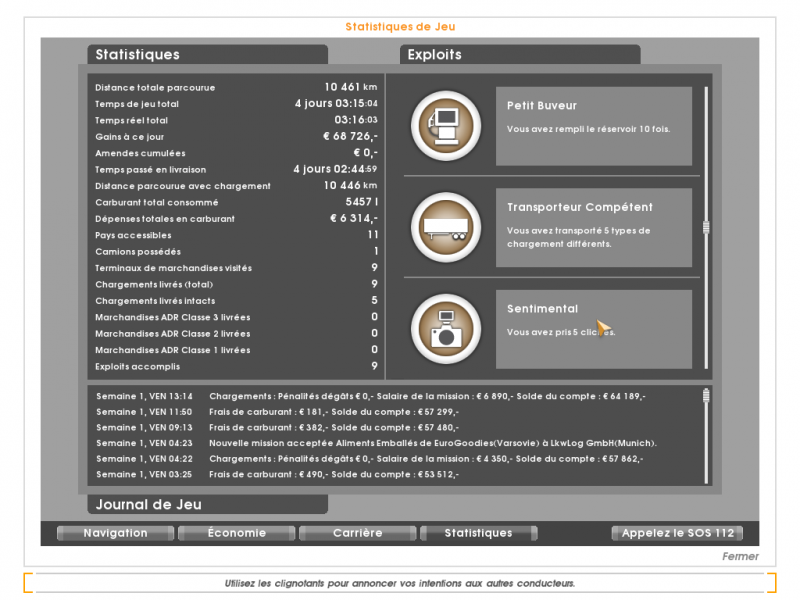Click journal entry Semaine 1, VEN 13:14
800x600 pixels.
(370, 396)
